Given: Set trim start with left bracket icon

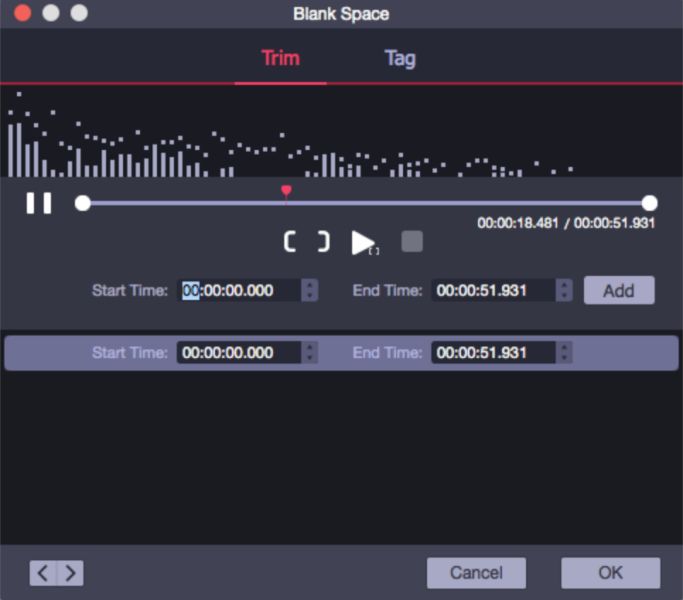Looking at the screenshot, I should click(x=290, y=241).
